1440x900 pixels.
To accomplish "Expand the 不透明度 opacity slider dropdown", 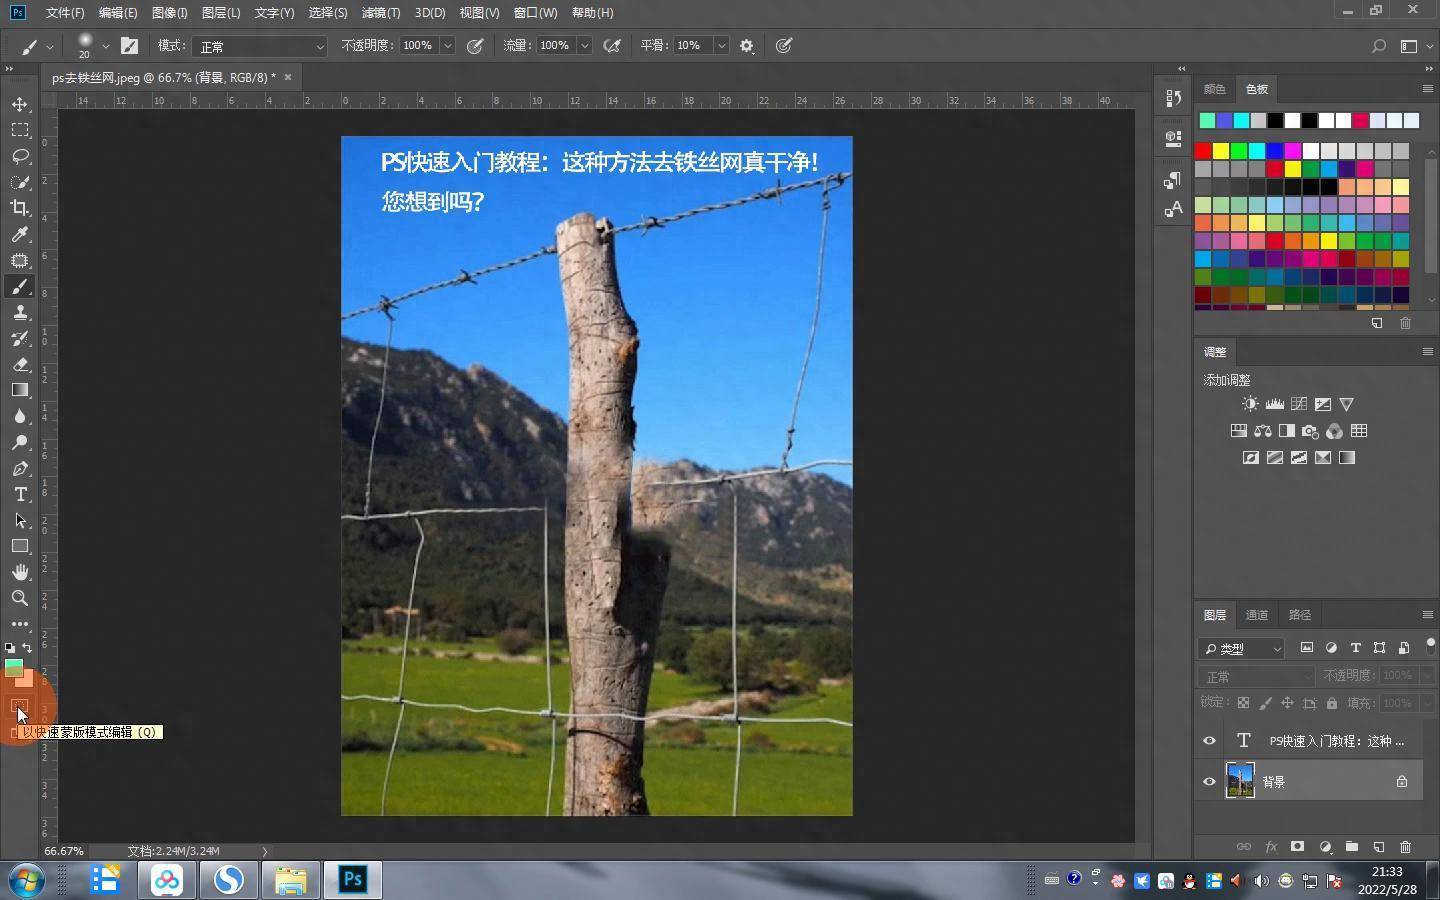I will click(447, 46).
